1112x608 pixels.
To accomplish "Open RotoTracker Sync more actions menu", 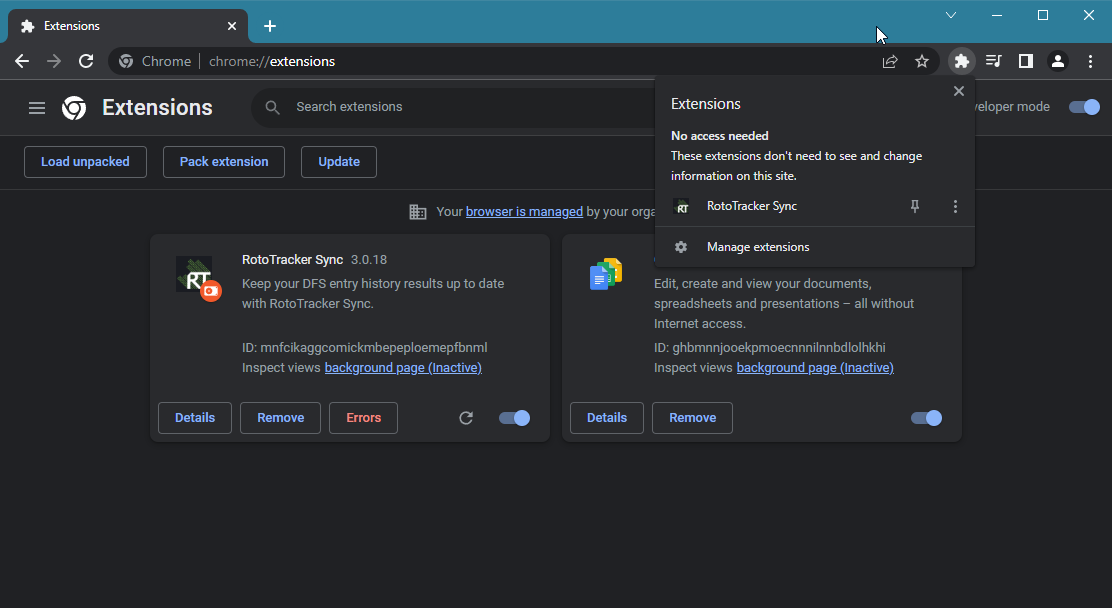I will [x=955, y=206].
